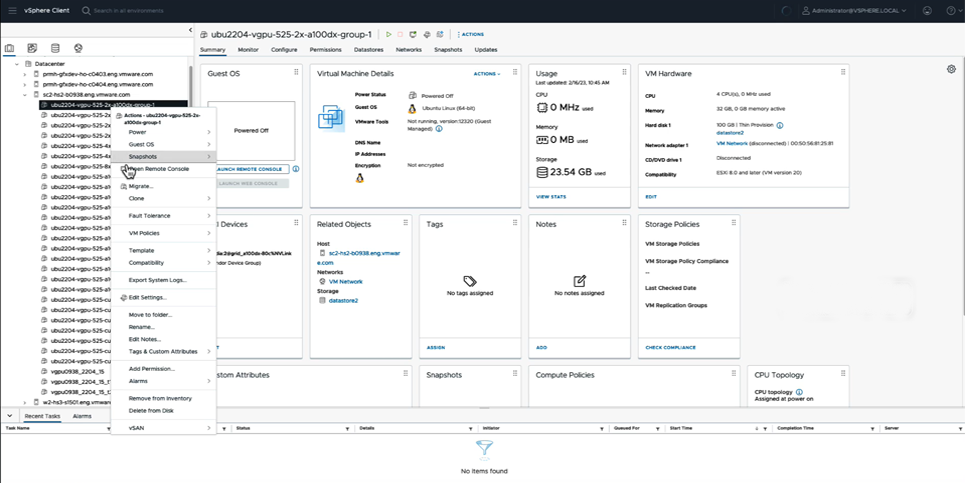Open the datastore2 link under Related Objects
965x483 pixels.
[x=343, y=300]
